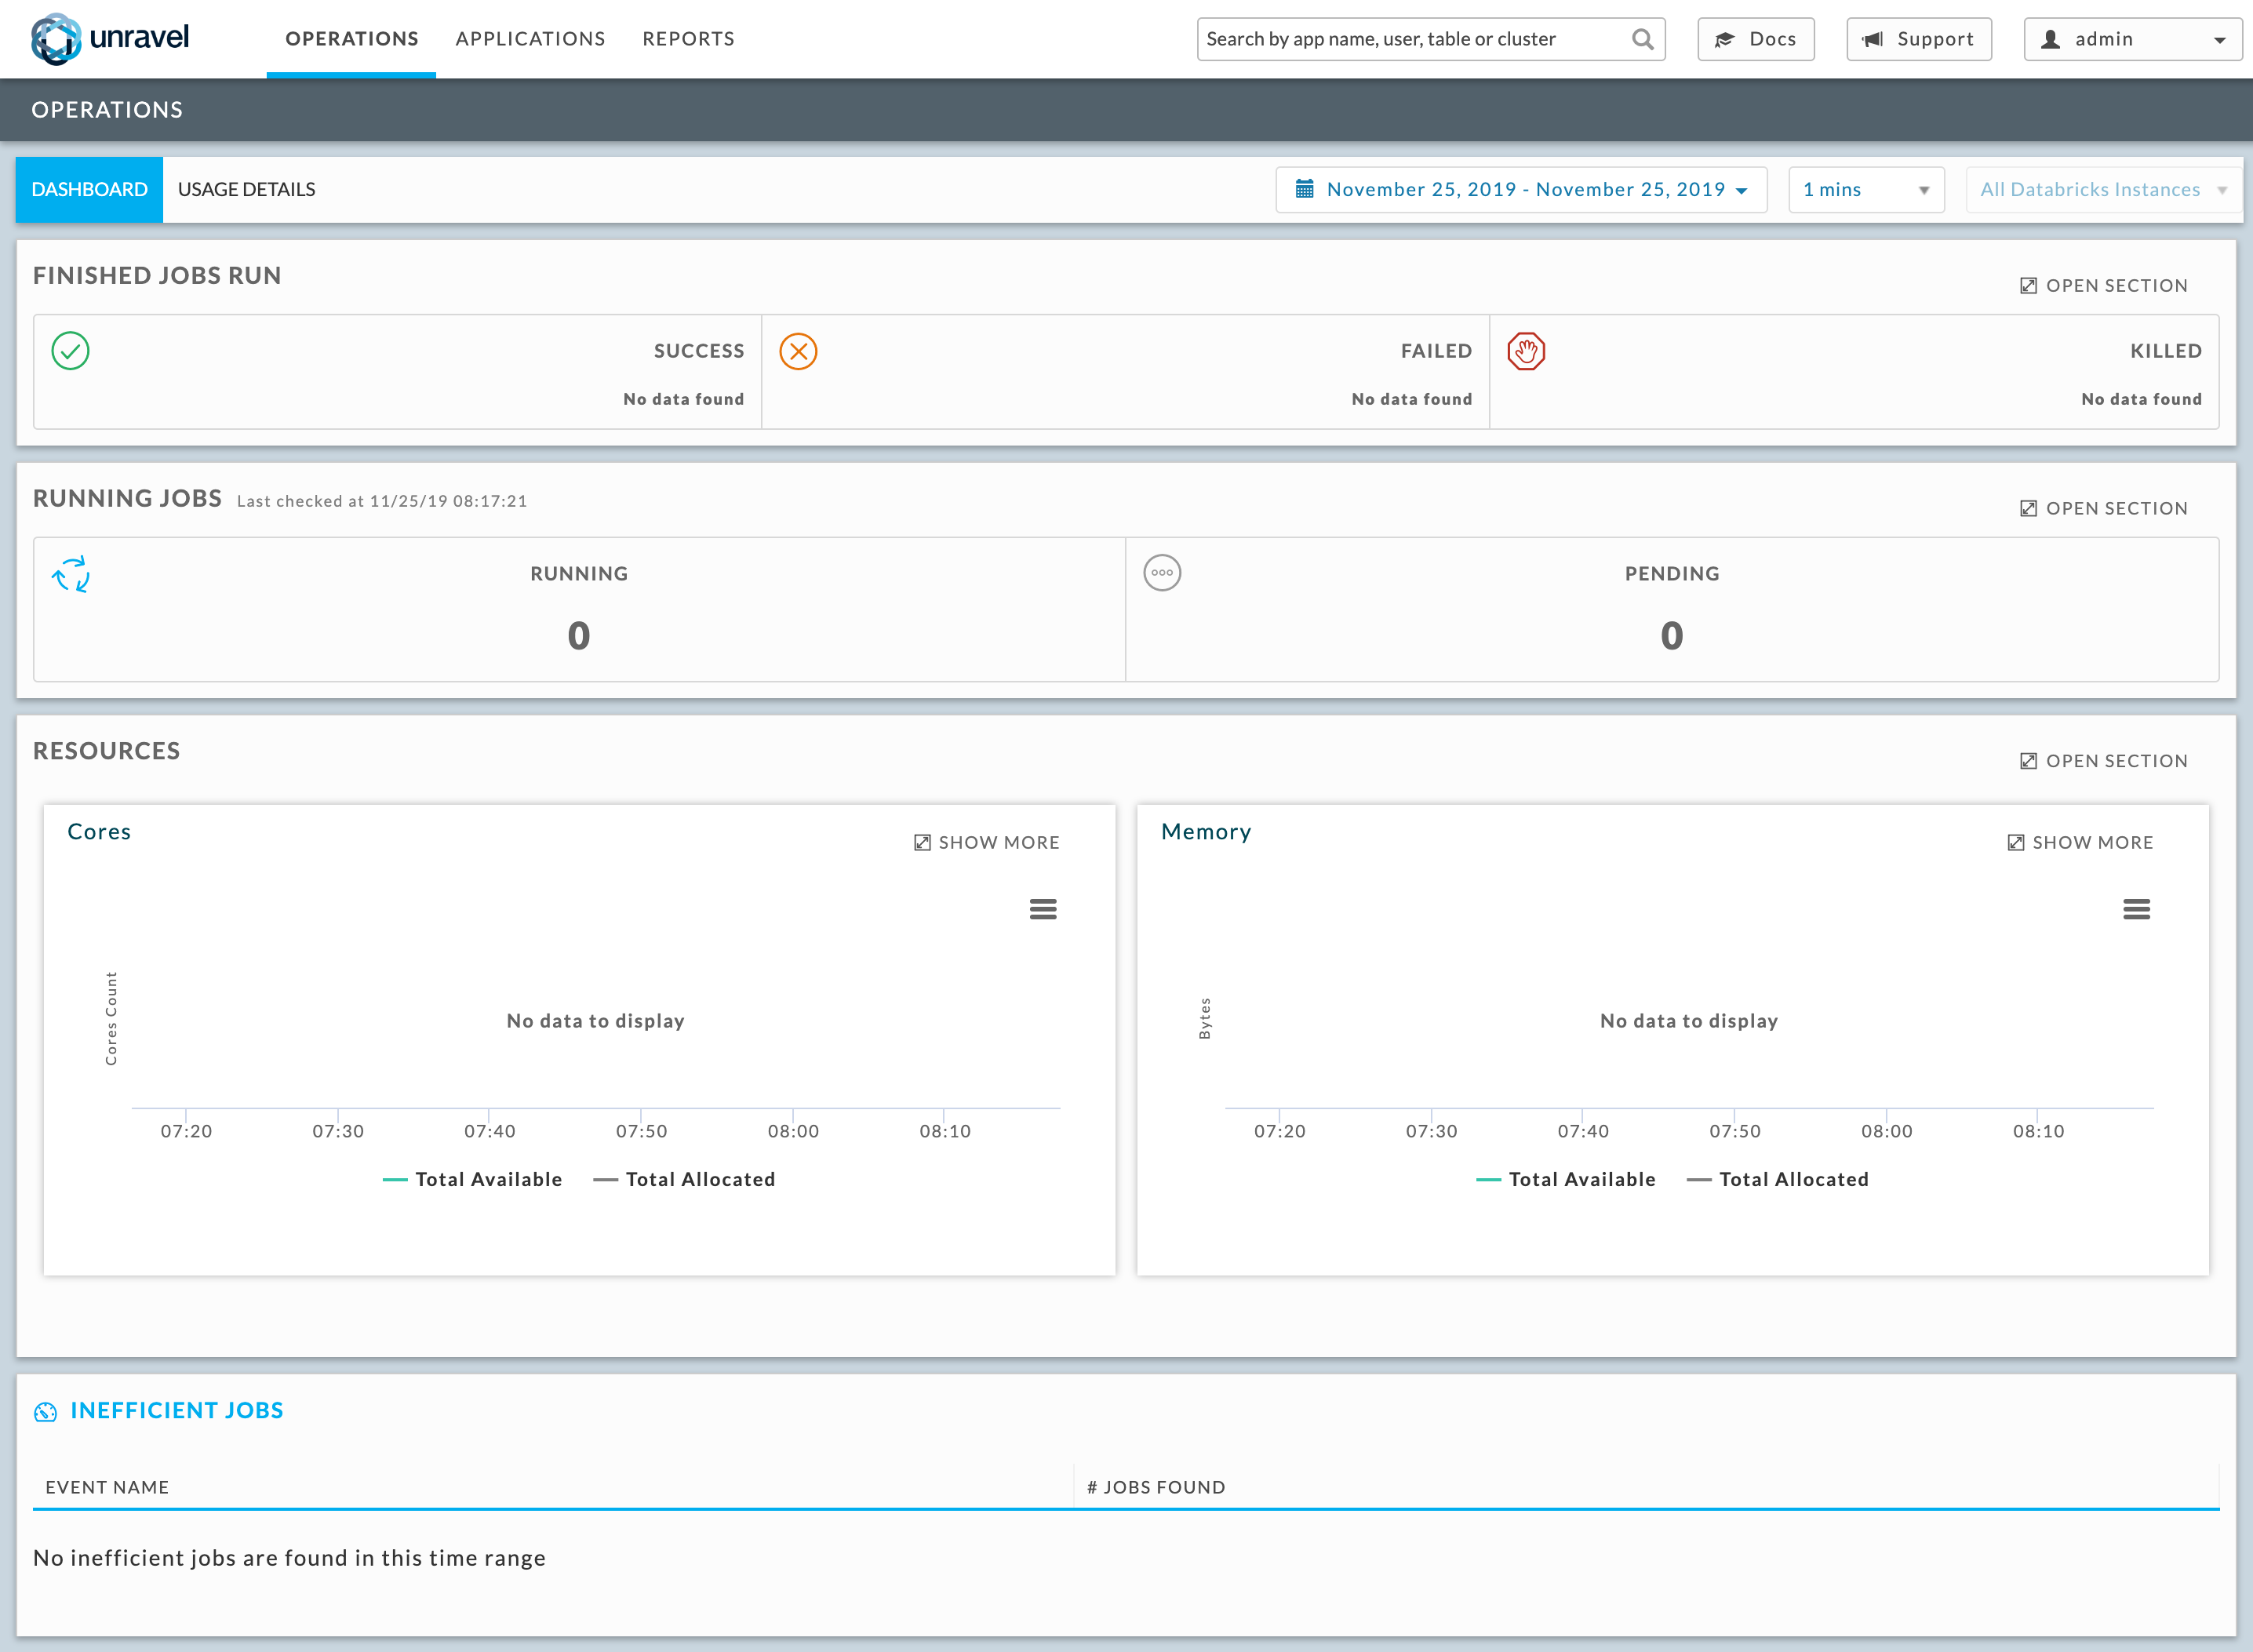2253x1652 pixels.
Task: Click the Inefficient Jobs heading link
Action: 177,1411
